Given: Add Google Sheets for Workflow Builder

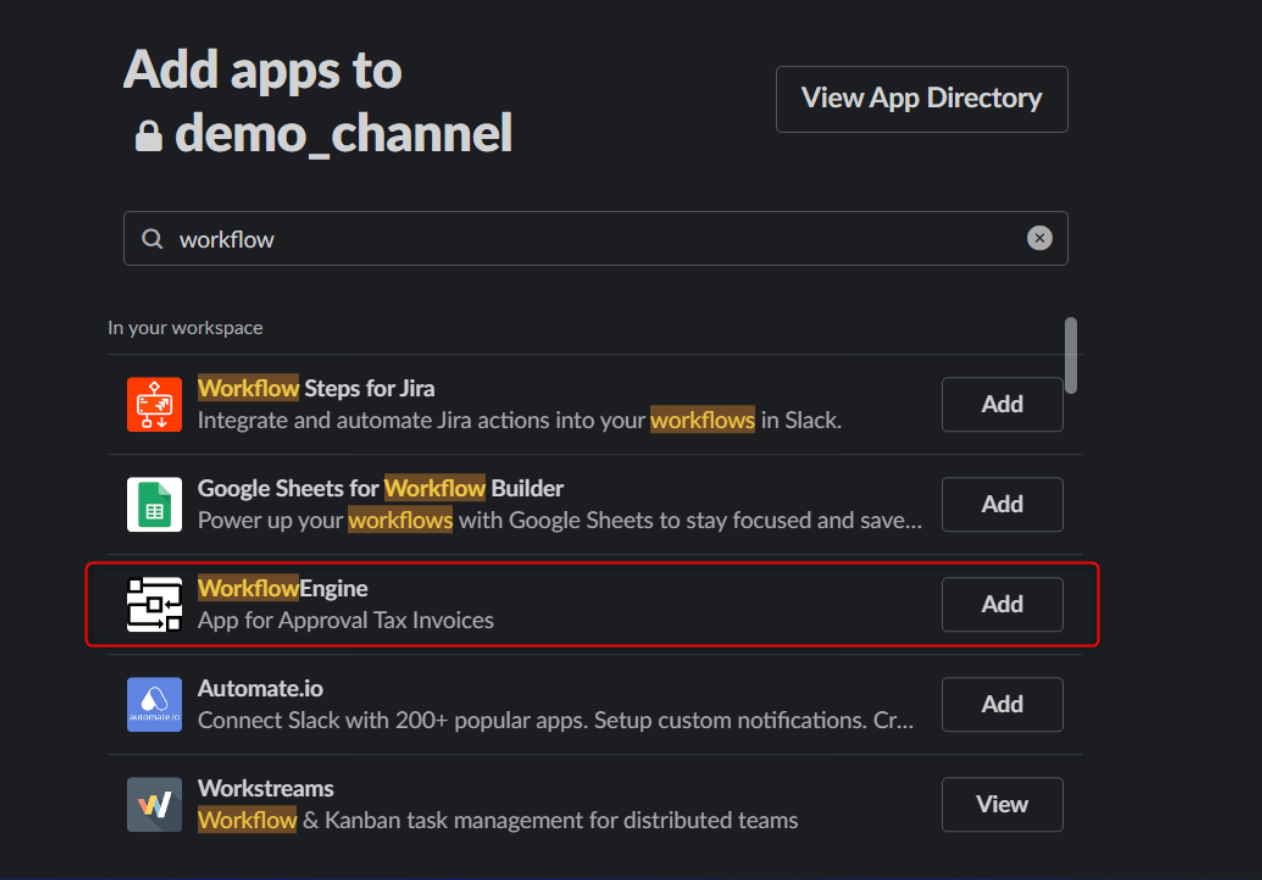Looking at the screenshot, I should click(x=1001, y=504).
